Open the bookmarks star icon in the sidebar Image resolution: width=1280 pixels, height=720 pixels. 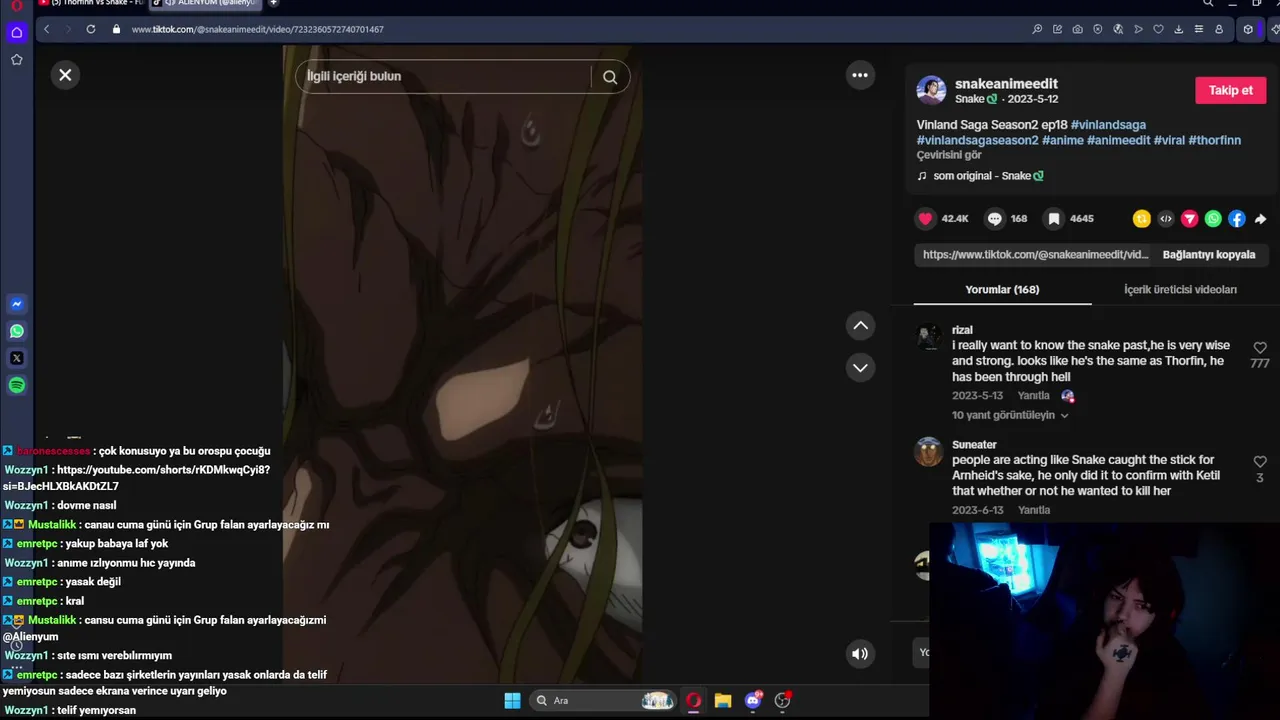pos(17,60)
